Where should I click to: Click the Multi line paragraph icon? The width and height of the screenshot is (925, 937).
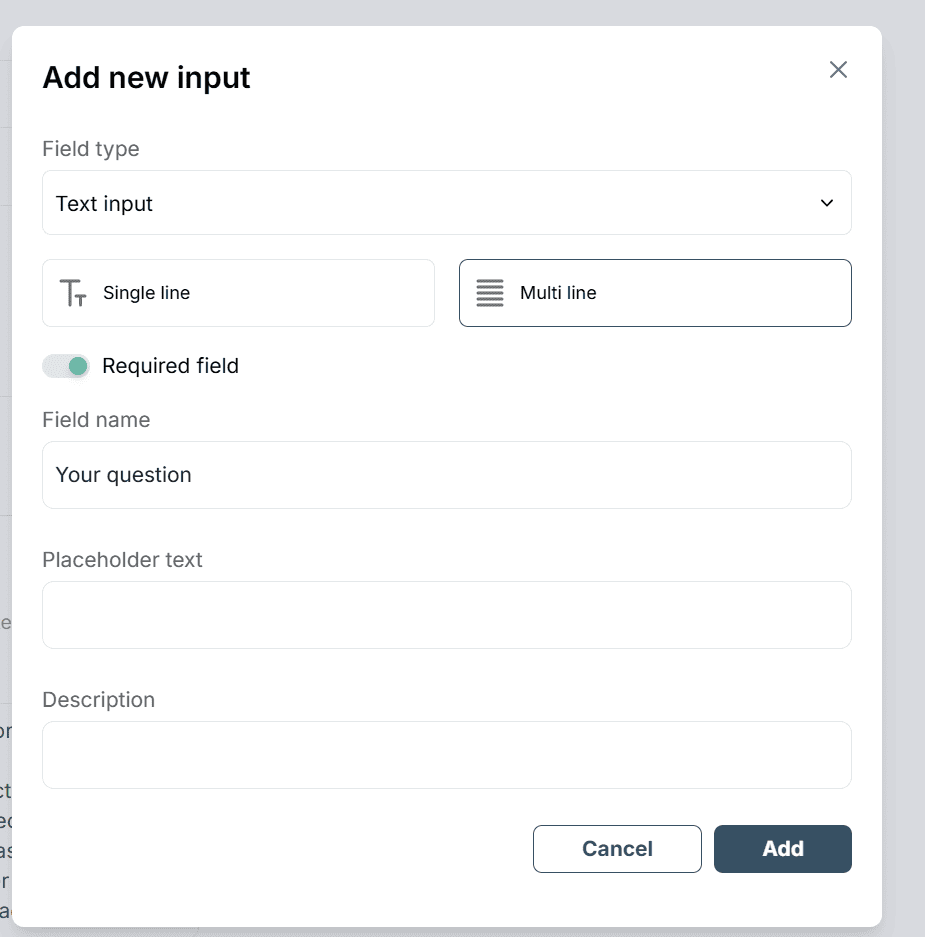(490, 293)
